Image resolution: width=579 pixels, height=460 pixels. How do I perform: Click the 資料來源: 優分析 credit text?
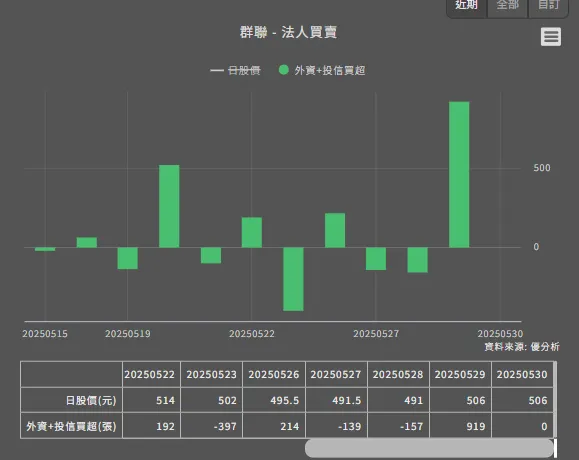522,347
